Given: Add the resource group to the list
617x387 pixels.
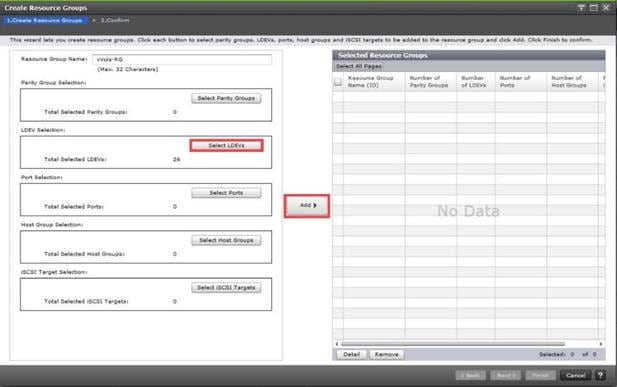Looking at the screenshot, I should (307, 206).
